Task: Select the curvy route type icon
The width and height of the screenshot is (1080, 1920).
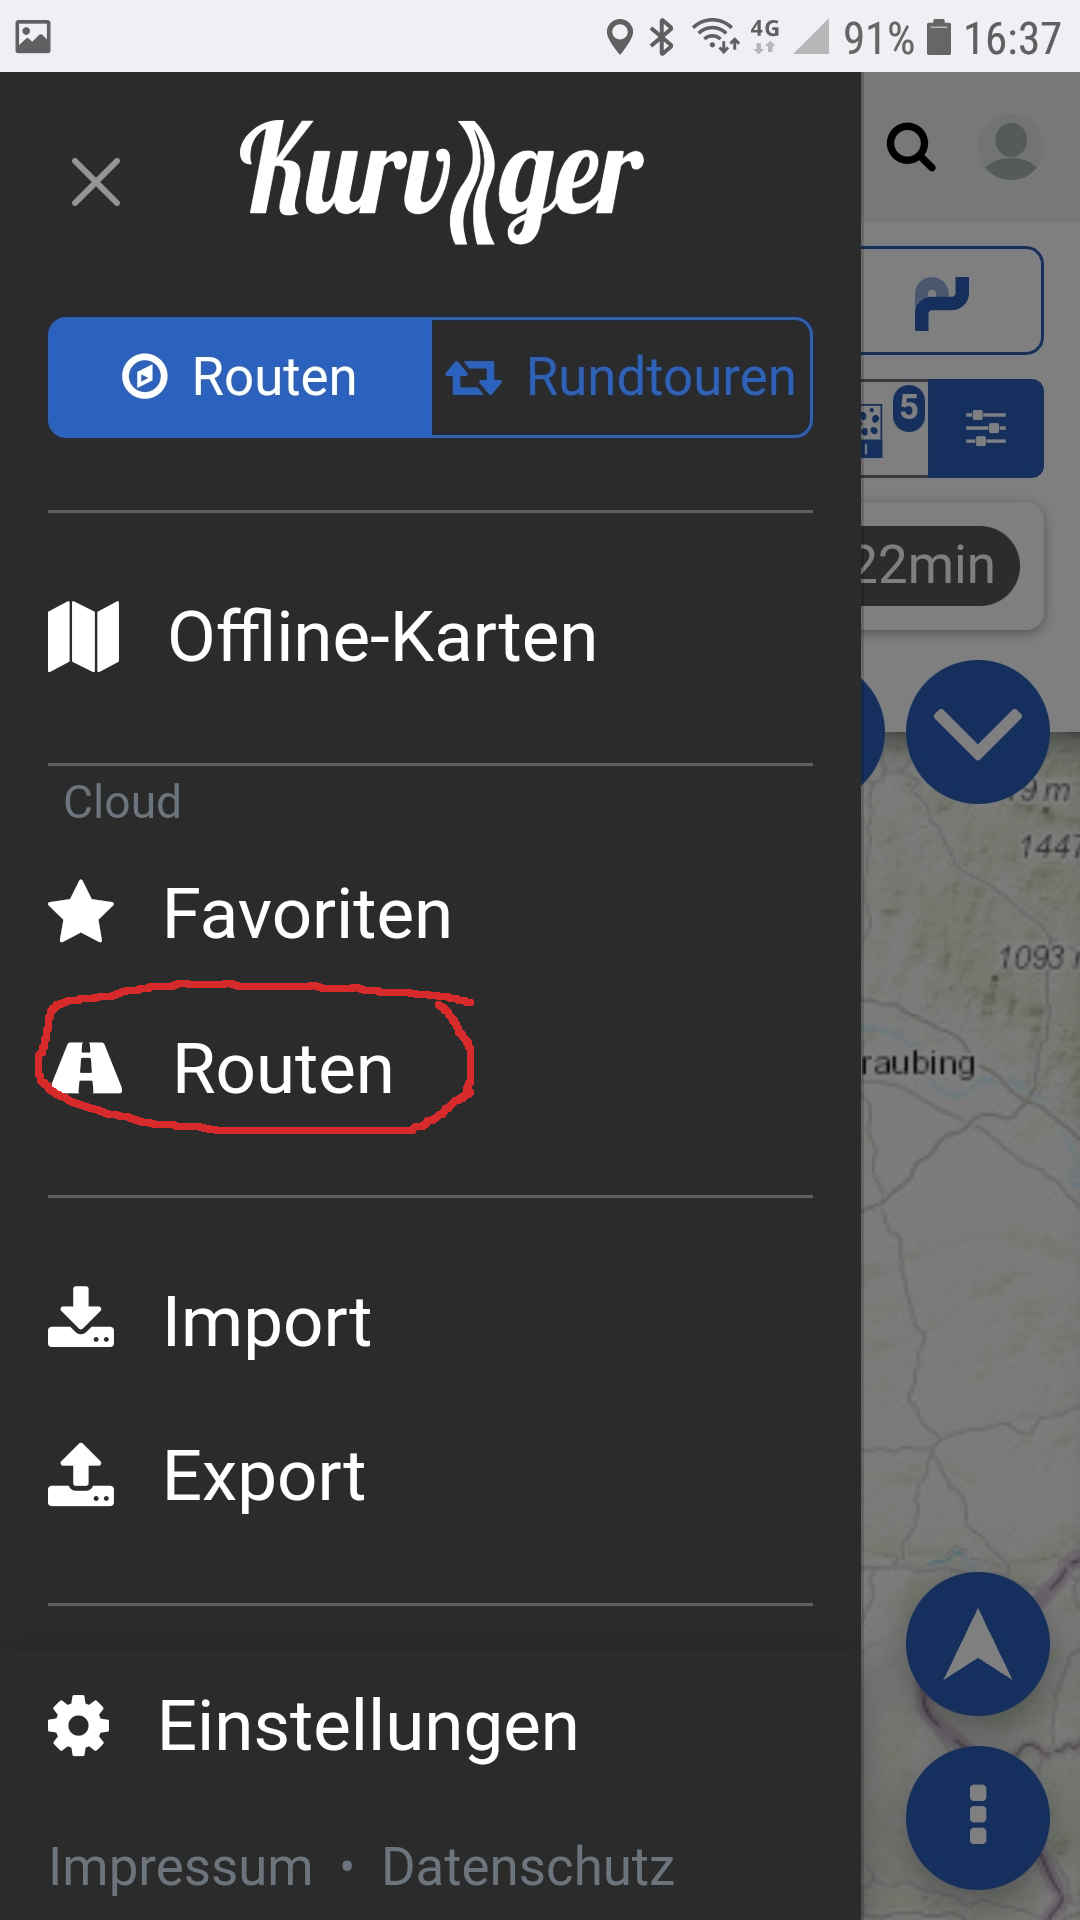Action: (942, 302)
